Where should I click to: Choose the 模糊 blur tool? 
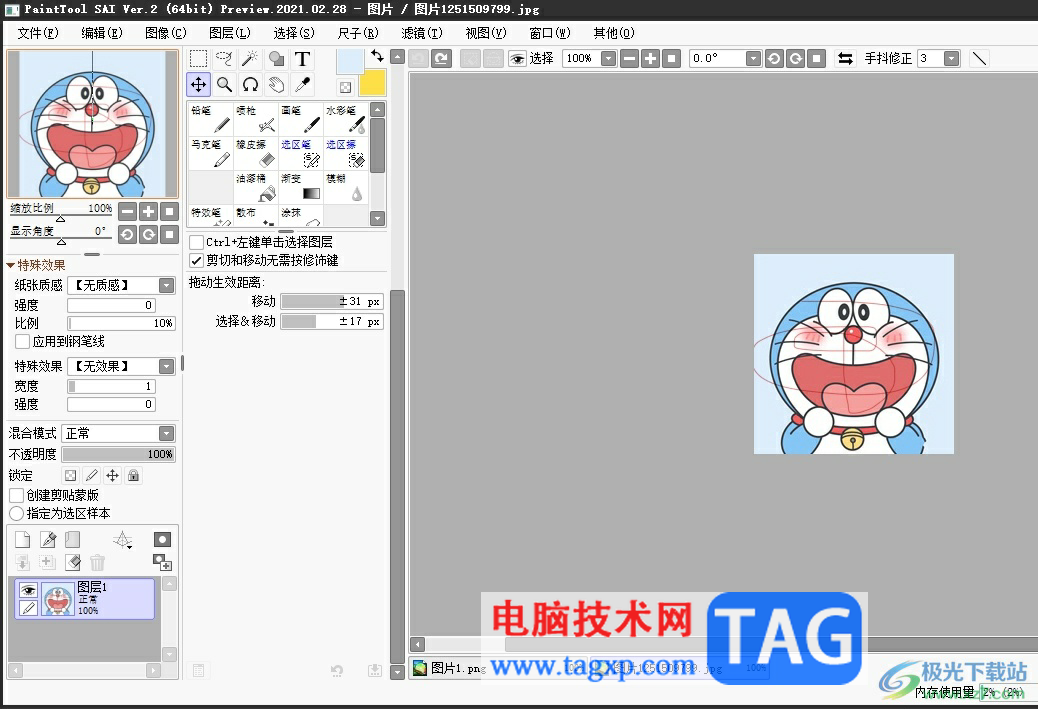346,187
